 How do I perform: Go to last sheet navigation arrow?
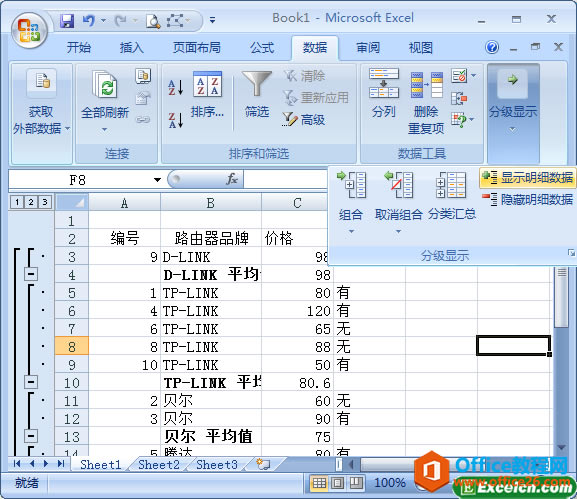tap(61, 464)
